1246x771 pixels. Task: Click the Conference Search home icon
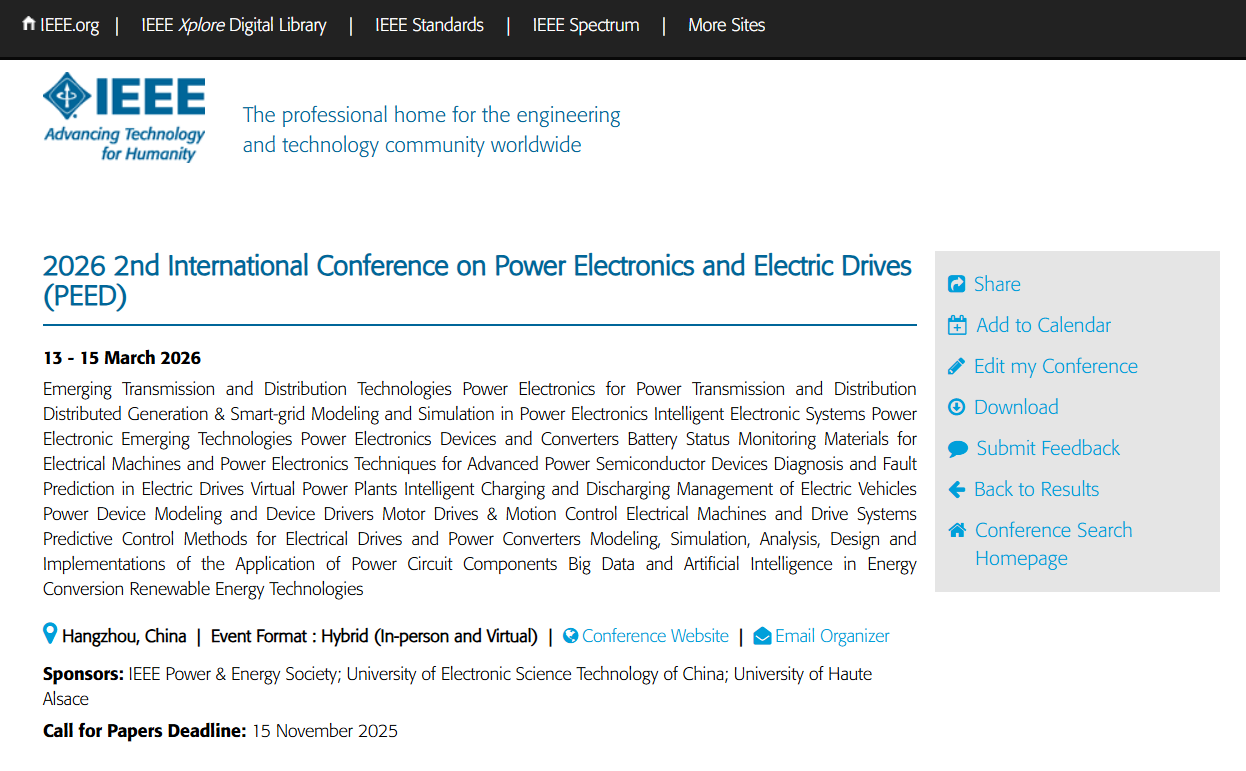click(x=957, y=531)
